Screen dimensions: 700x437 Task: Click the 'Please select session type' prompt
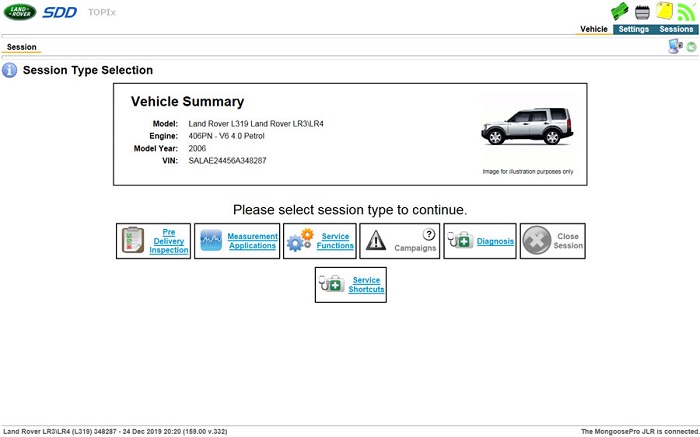click(350, 210)
